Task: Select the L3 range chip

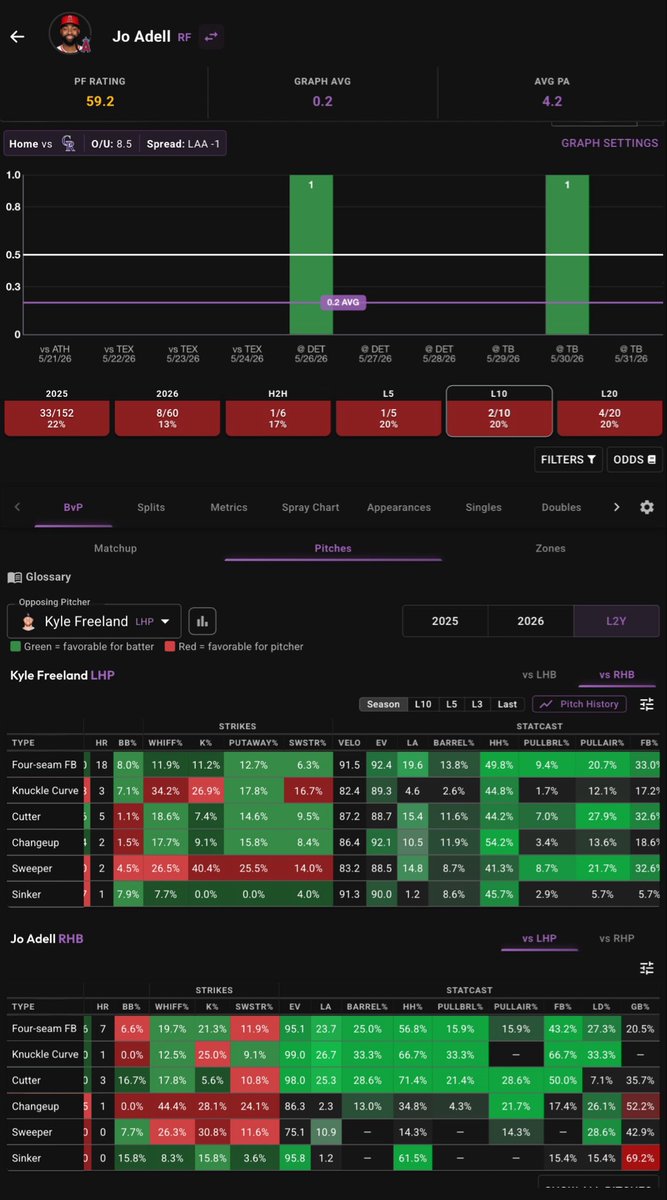Action: coord(477,704)
